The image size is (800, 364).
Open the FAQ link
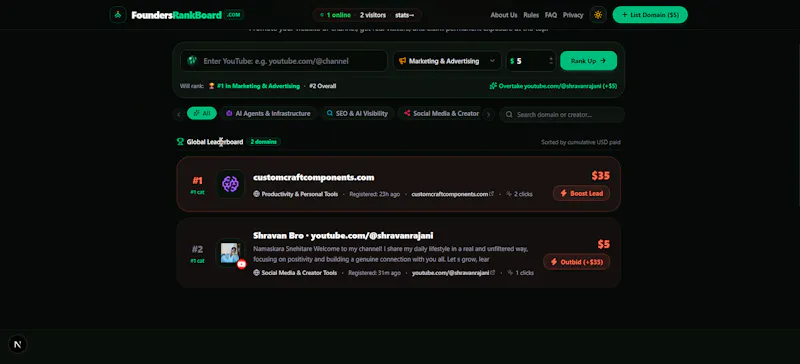click(x=551, y=15)
